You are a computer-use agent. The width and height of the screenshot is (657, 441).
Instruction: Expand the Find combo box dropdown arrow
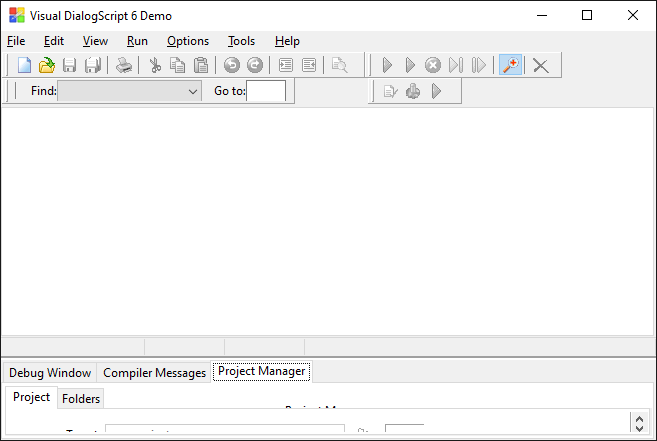click(x=193, y=91)
